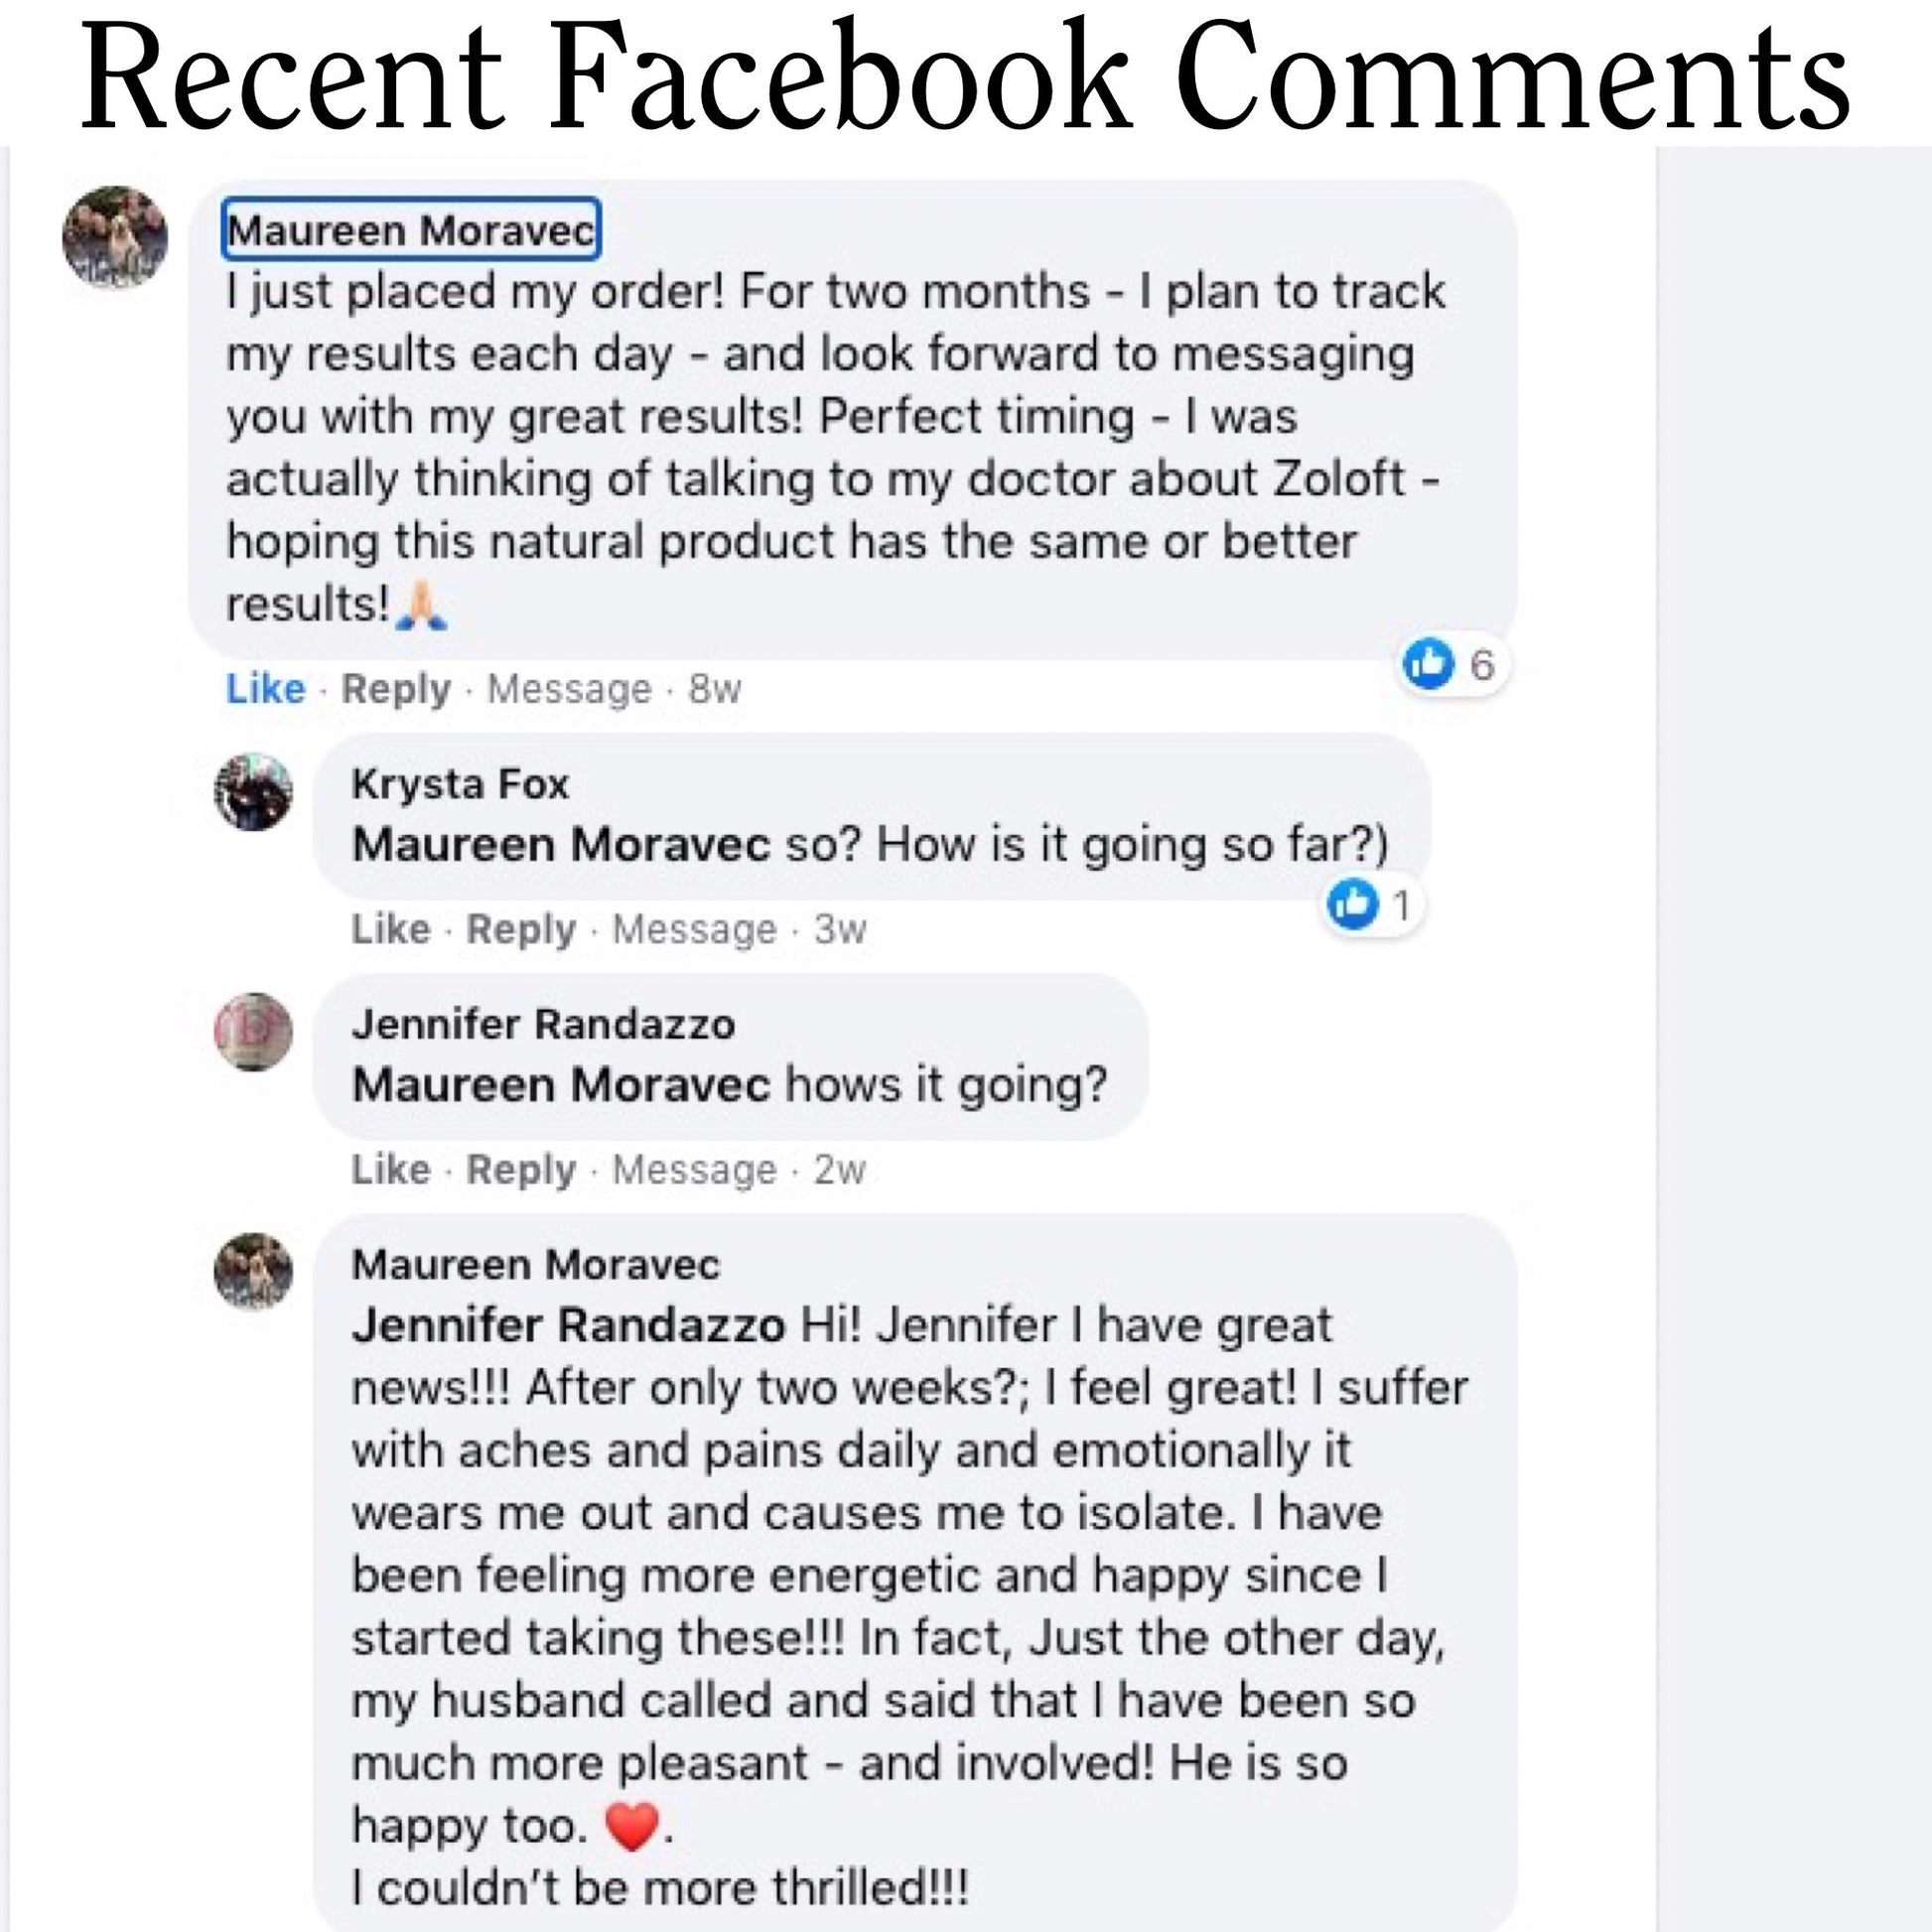This screenshot has height=1932, width=1932.
Task: Open Krysta Fox's profile picture
Action: 254,792
